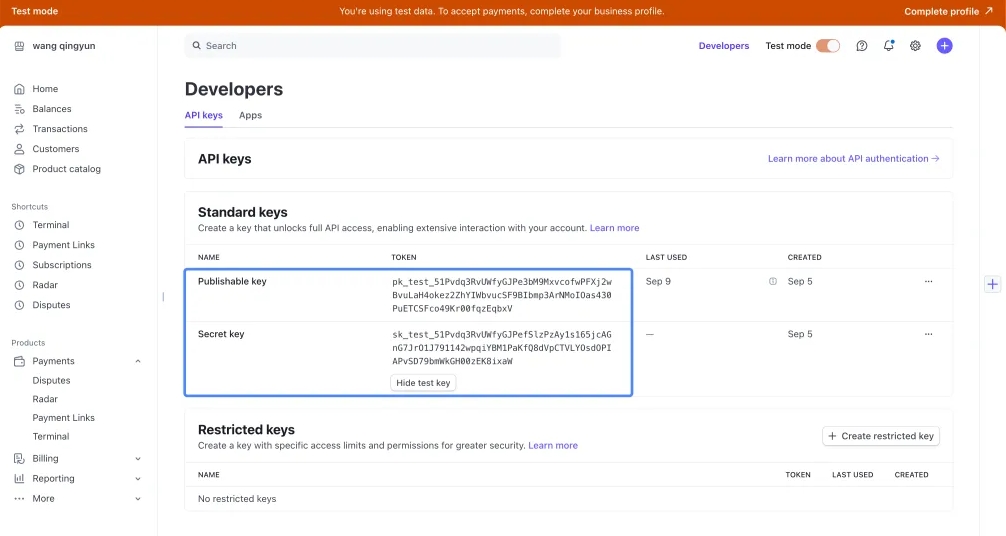This screenshot has height=536, width=1006.
Task: Click the Balances icon in sidebar
Action: [19, 109]
